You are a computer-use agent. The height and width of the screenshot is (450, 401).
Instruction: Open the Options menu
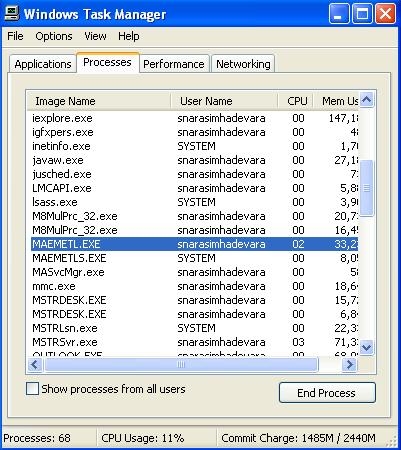click(54, 36)
